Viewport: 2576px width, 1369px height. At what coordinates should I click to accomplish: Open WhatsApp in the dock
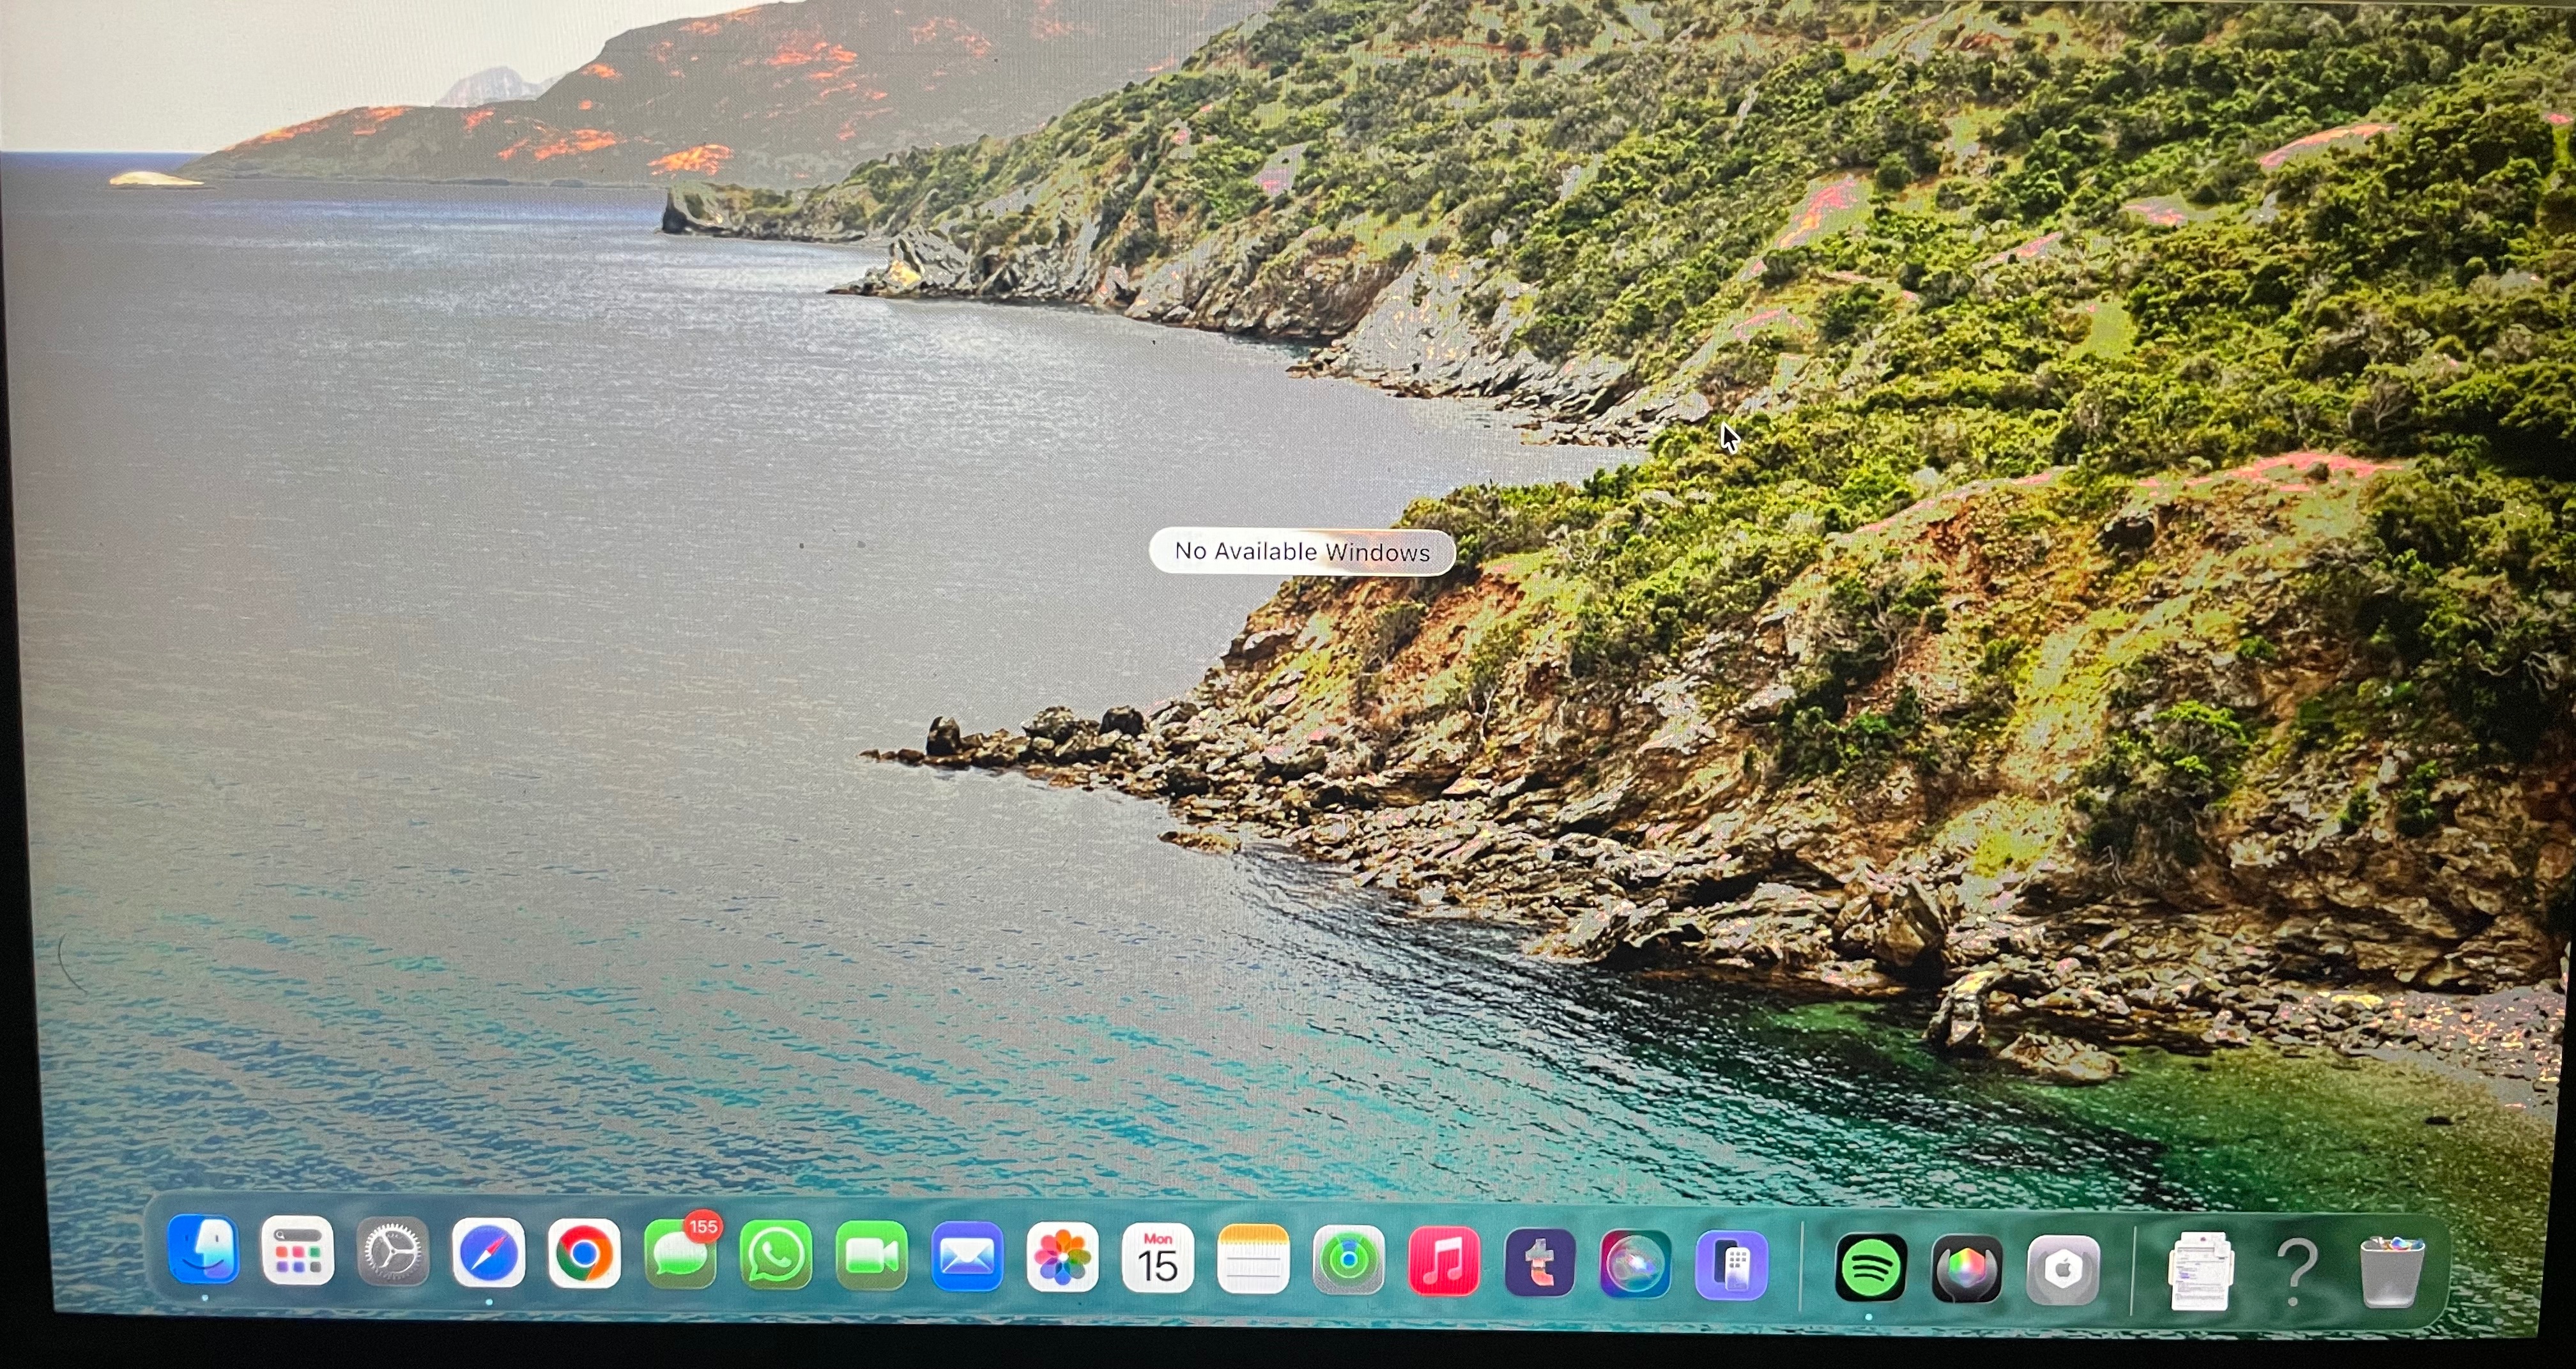[x=775, y=1256]
